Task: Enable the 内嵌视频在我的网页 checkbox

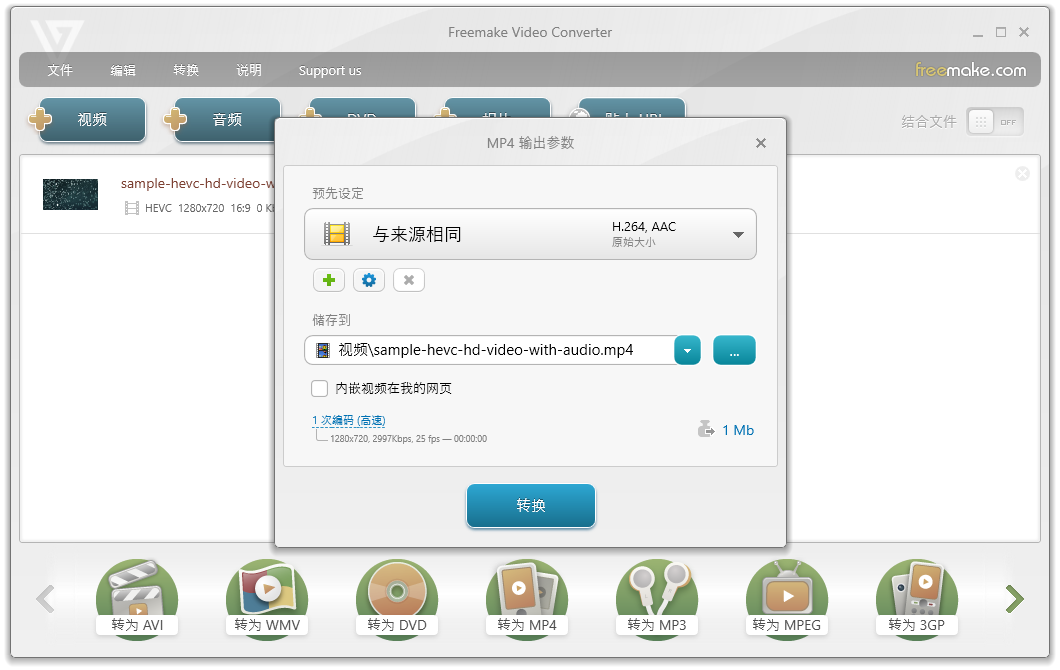Action: pos(318,388)
